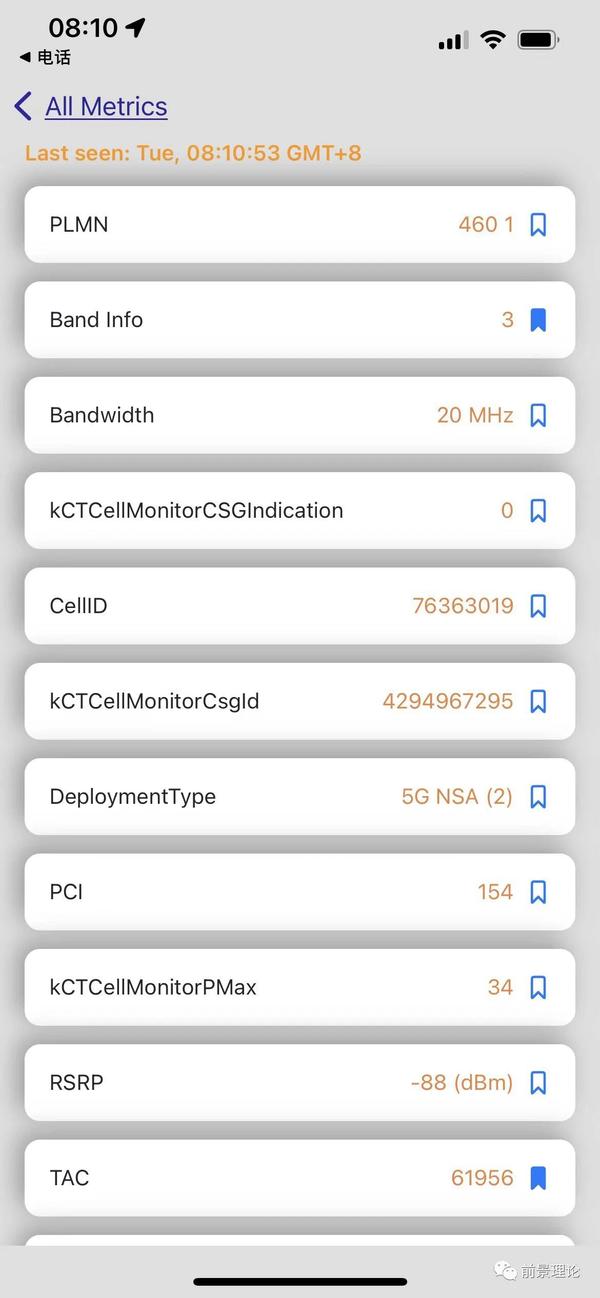Bookmark the DeploymentType metric

pyautogui.click(x=538, y=796)
